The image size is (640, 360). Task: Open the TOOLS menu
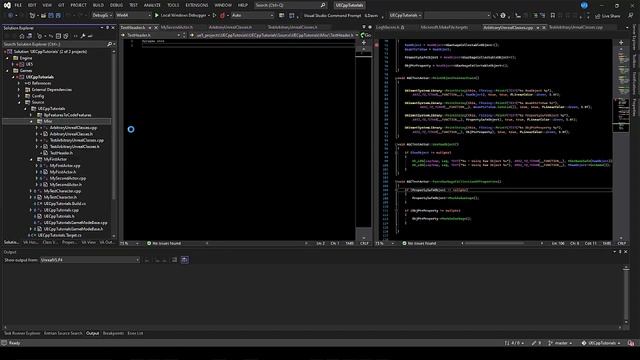point(173,5)
